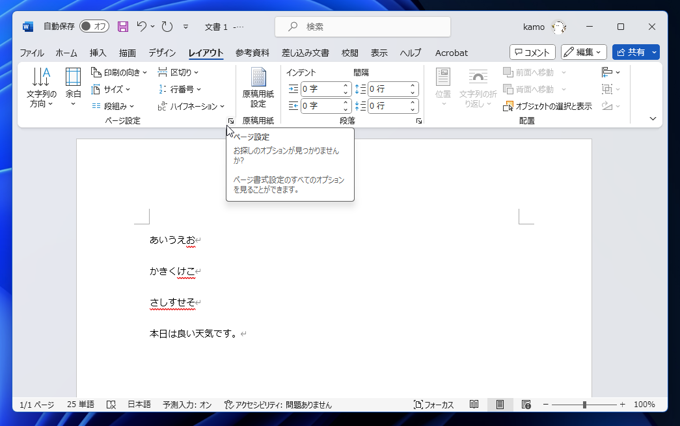Image resolution: width=680 pixels, height=426 pixels.
Task: Click the spacing after input field
Action: (389, 106)
